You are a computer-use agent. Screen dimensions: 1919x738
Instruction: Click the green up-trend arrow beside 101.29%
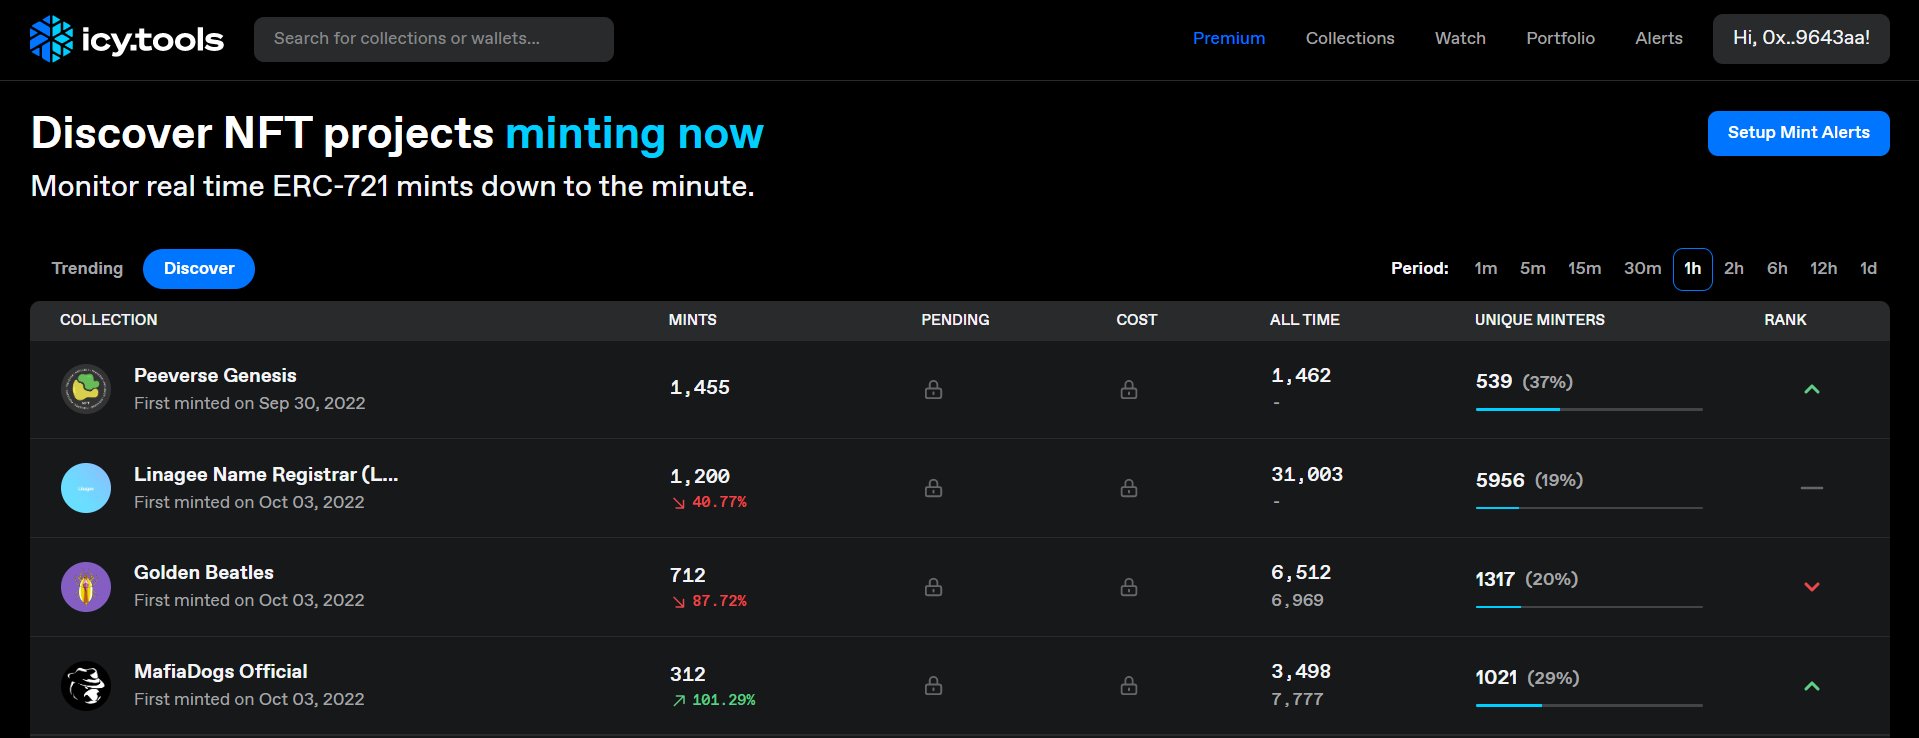pos(679,700)
